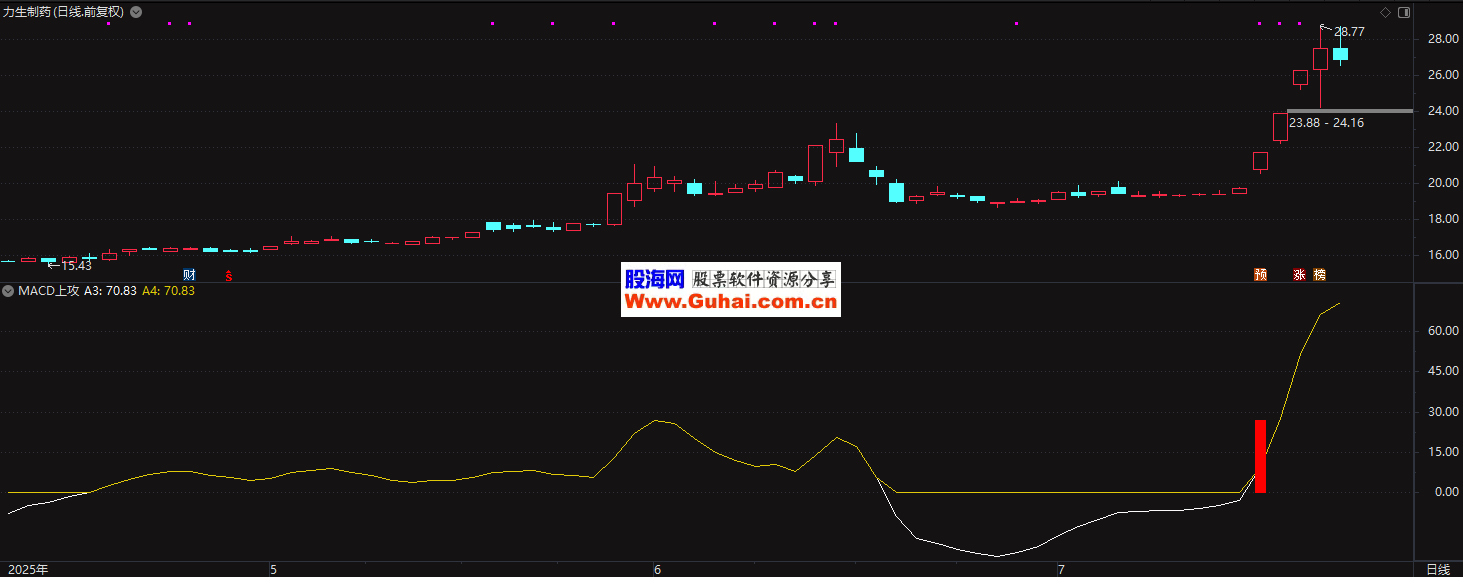
Task: Select the A3: 70.83 indicator value
Action: [x=110, y=291]
